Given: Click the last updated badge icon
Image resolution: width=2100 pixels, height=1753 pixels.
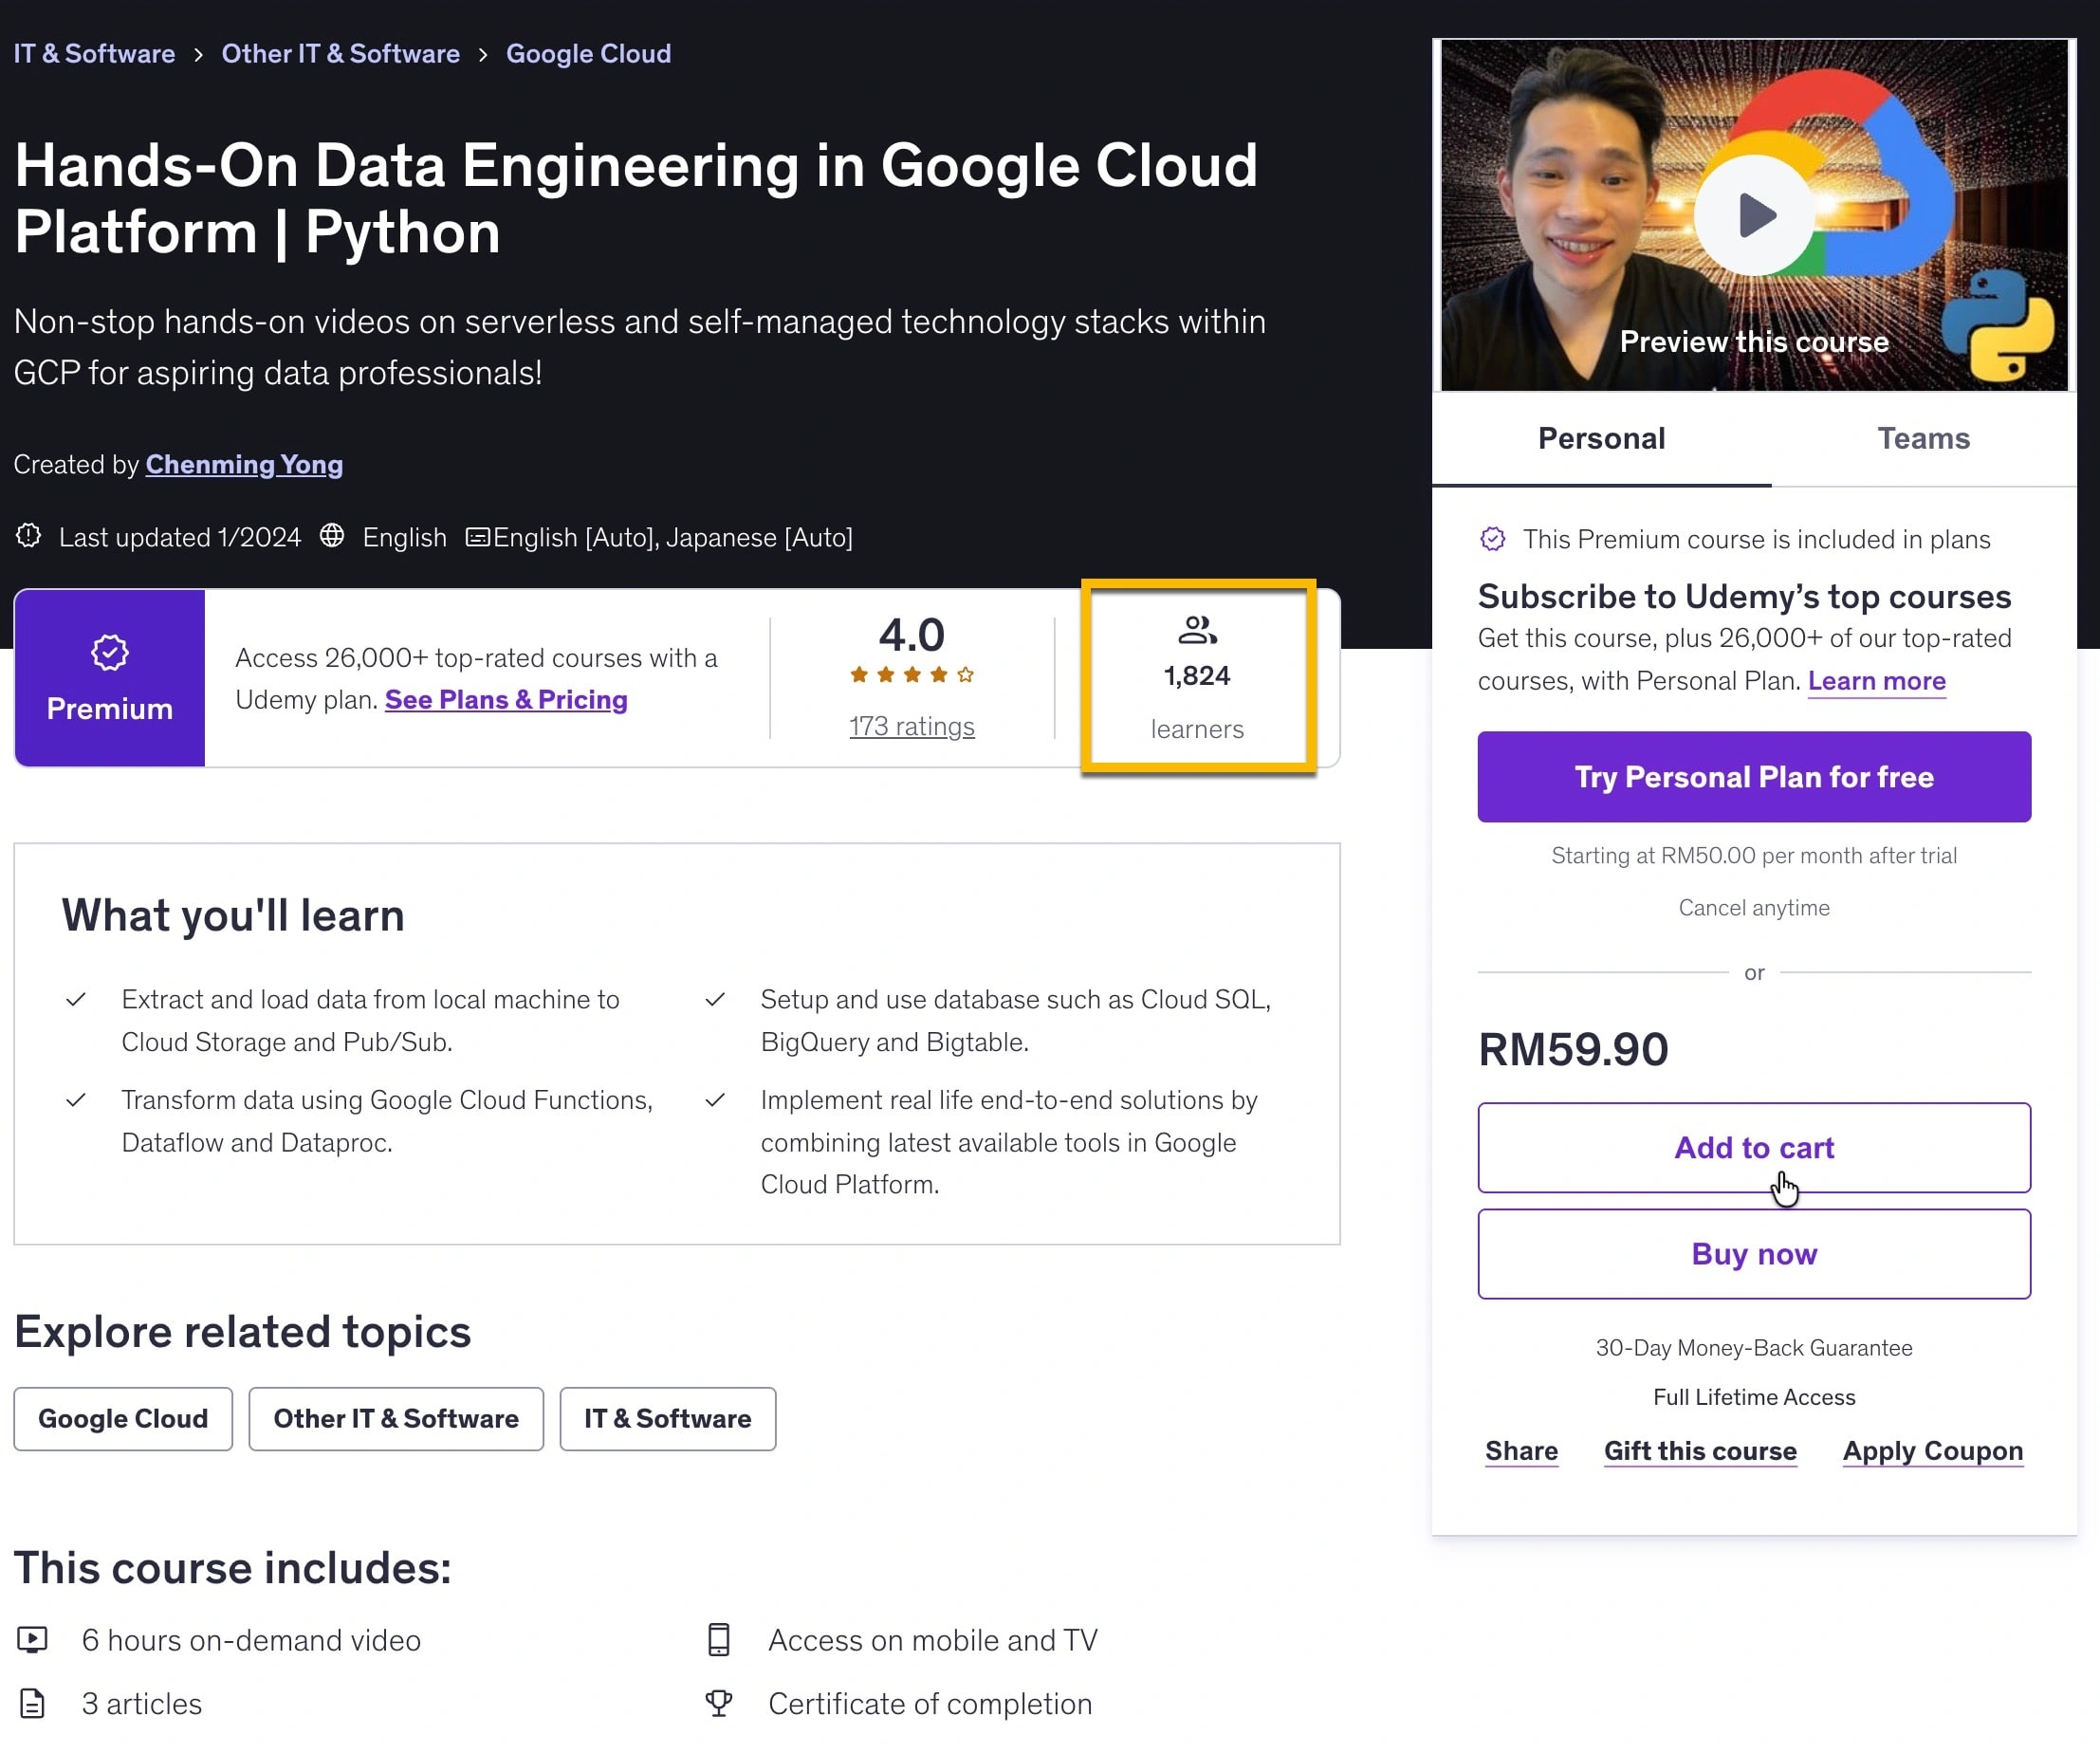Looking at the screenshot, I should pos(29,536).
